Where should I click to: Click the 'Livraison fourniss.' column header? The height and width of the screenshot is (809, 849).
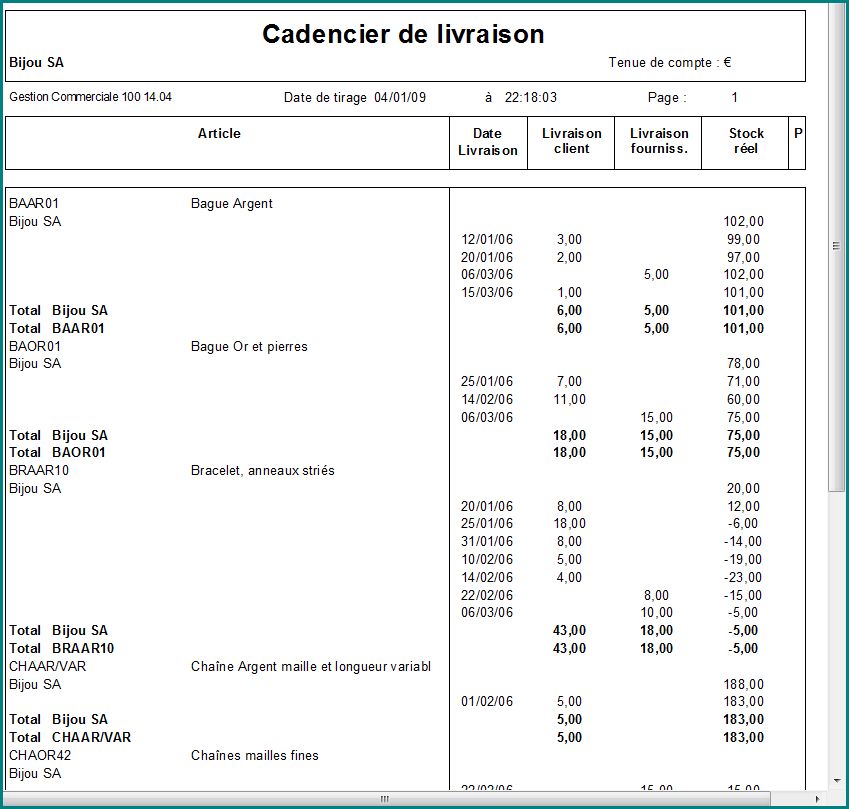659,141
